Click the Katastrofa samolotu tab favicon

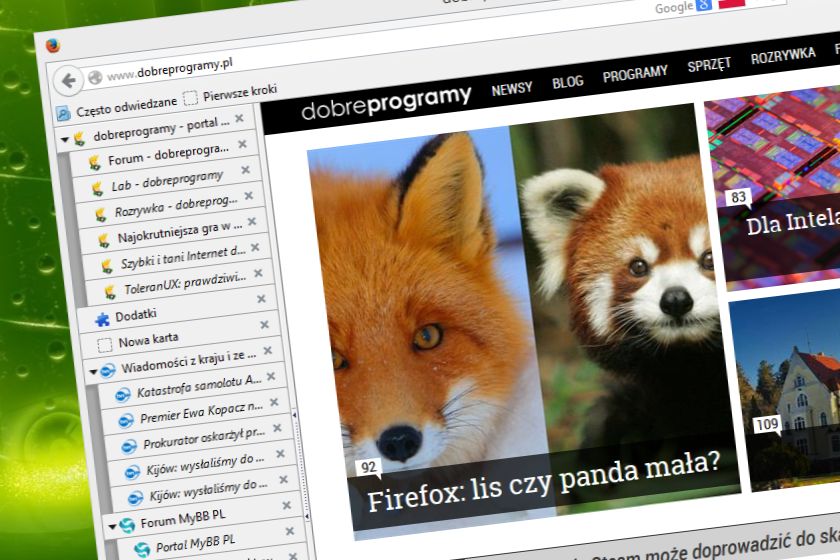coord(123,395)
